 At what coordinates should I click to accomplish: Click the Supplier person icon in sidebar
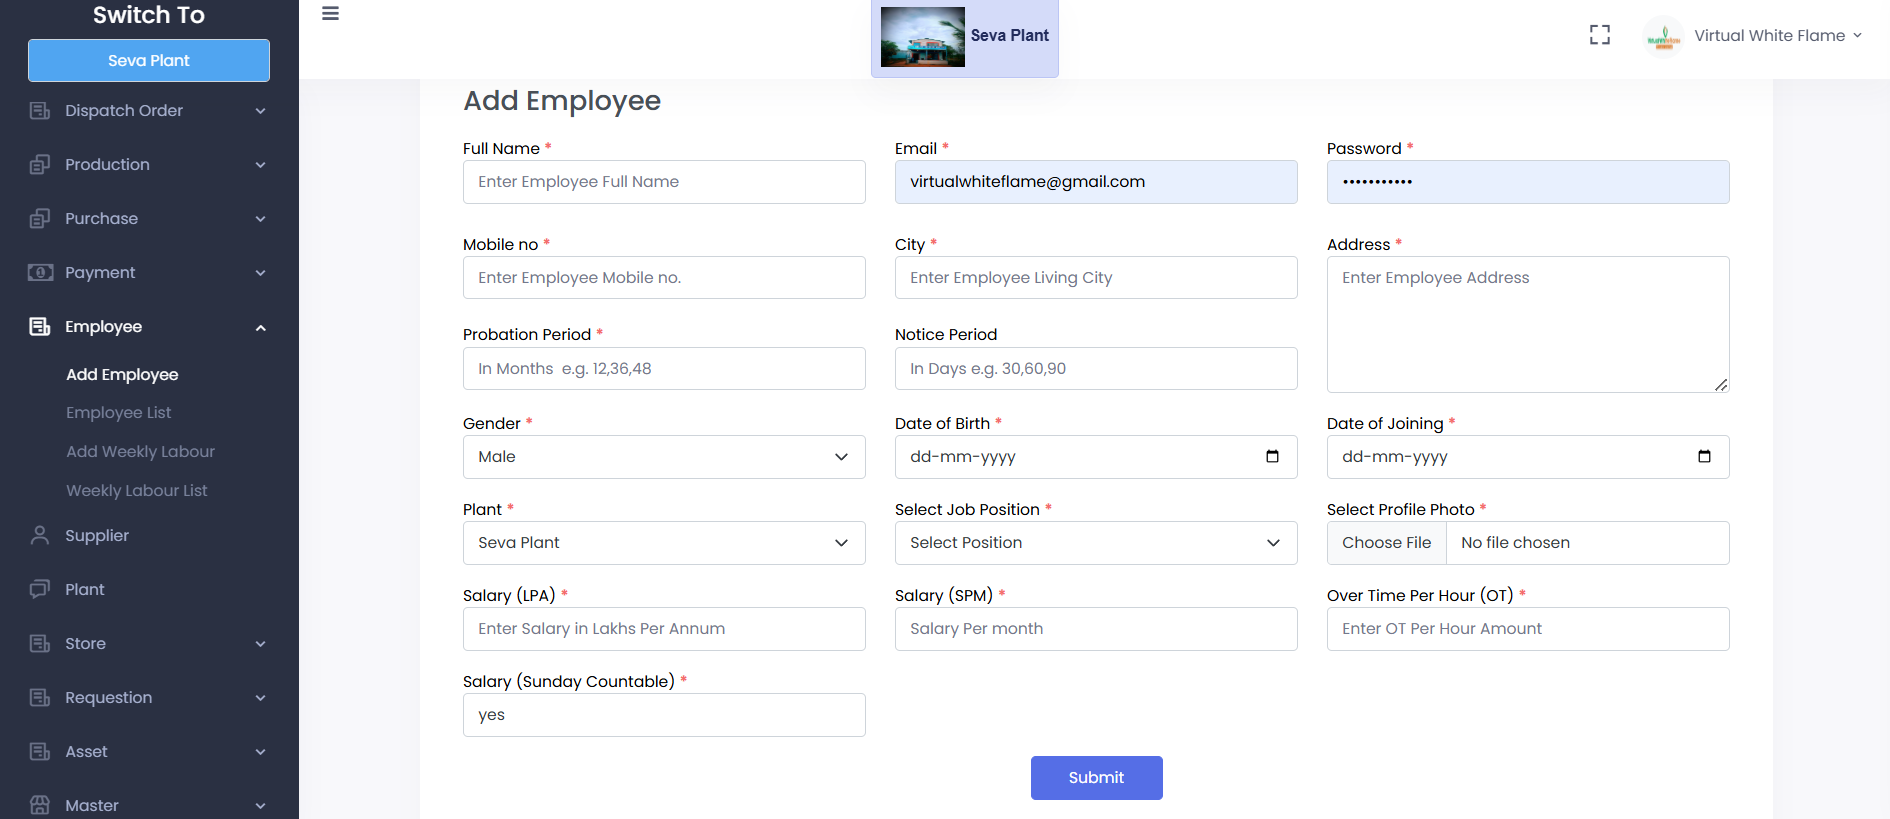[40, 536]
